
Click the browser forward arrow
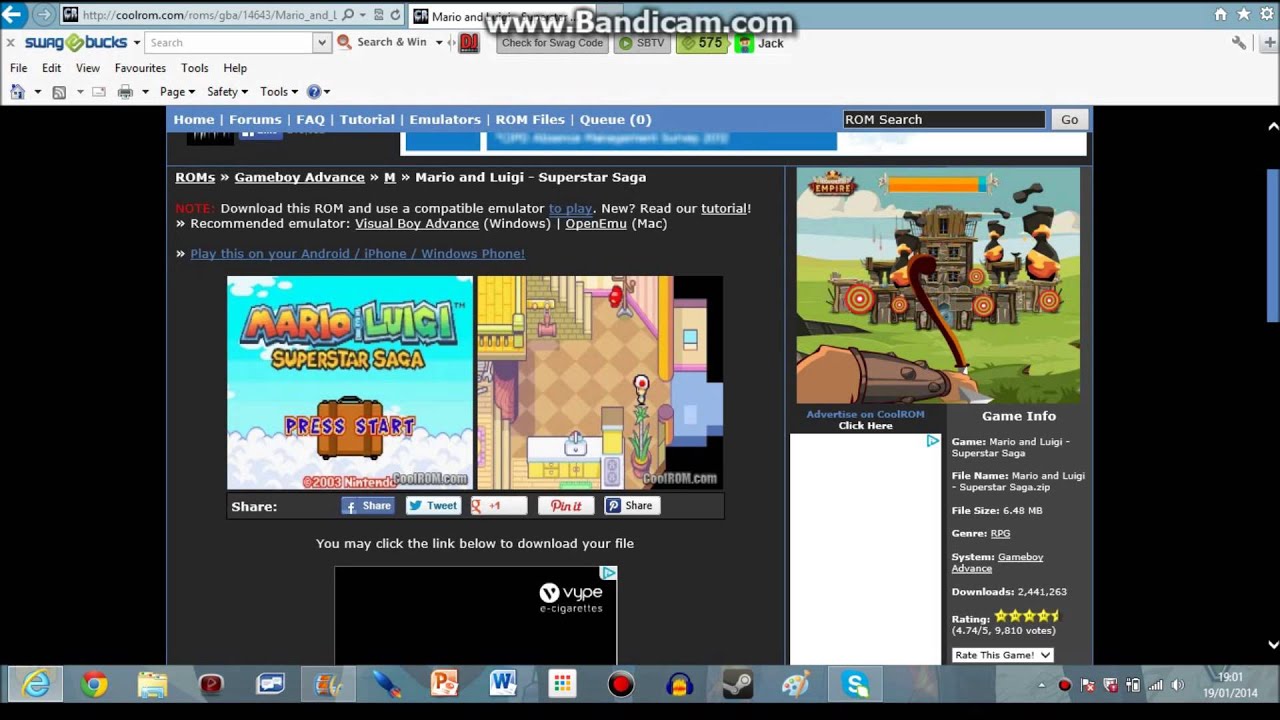pyautogui.click(x=44, y=15)
